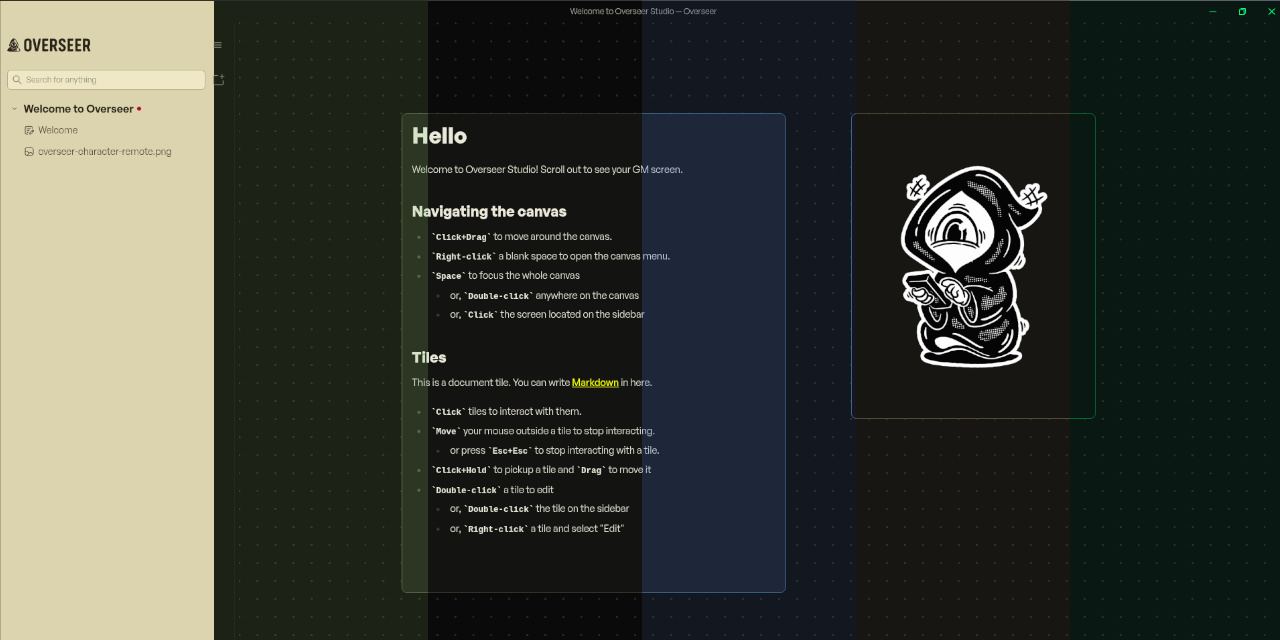Click the 'Esc+Esc' instruction line
Screen dimensions: 1280x640
pyautogui.click(x=554, y=451)
